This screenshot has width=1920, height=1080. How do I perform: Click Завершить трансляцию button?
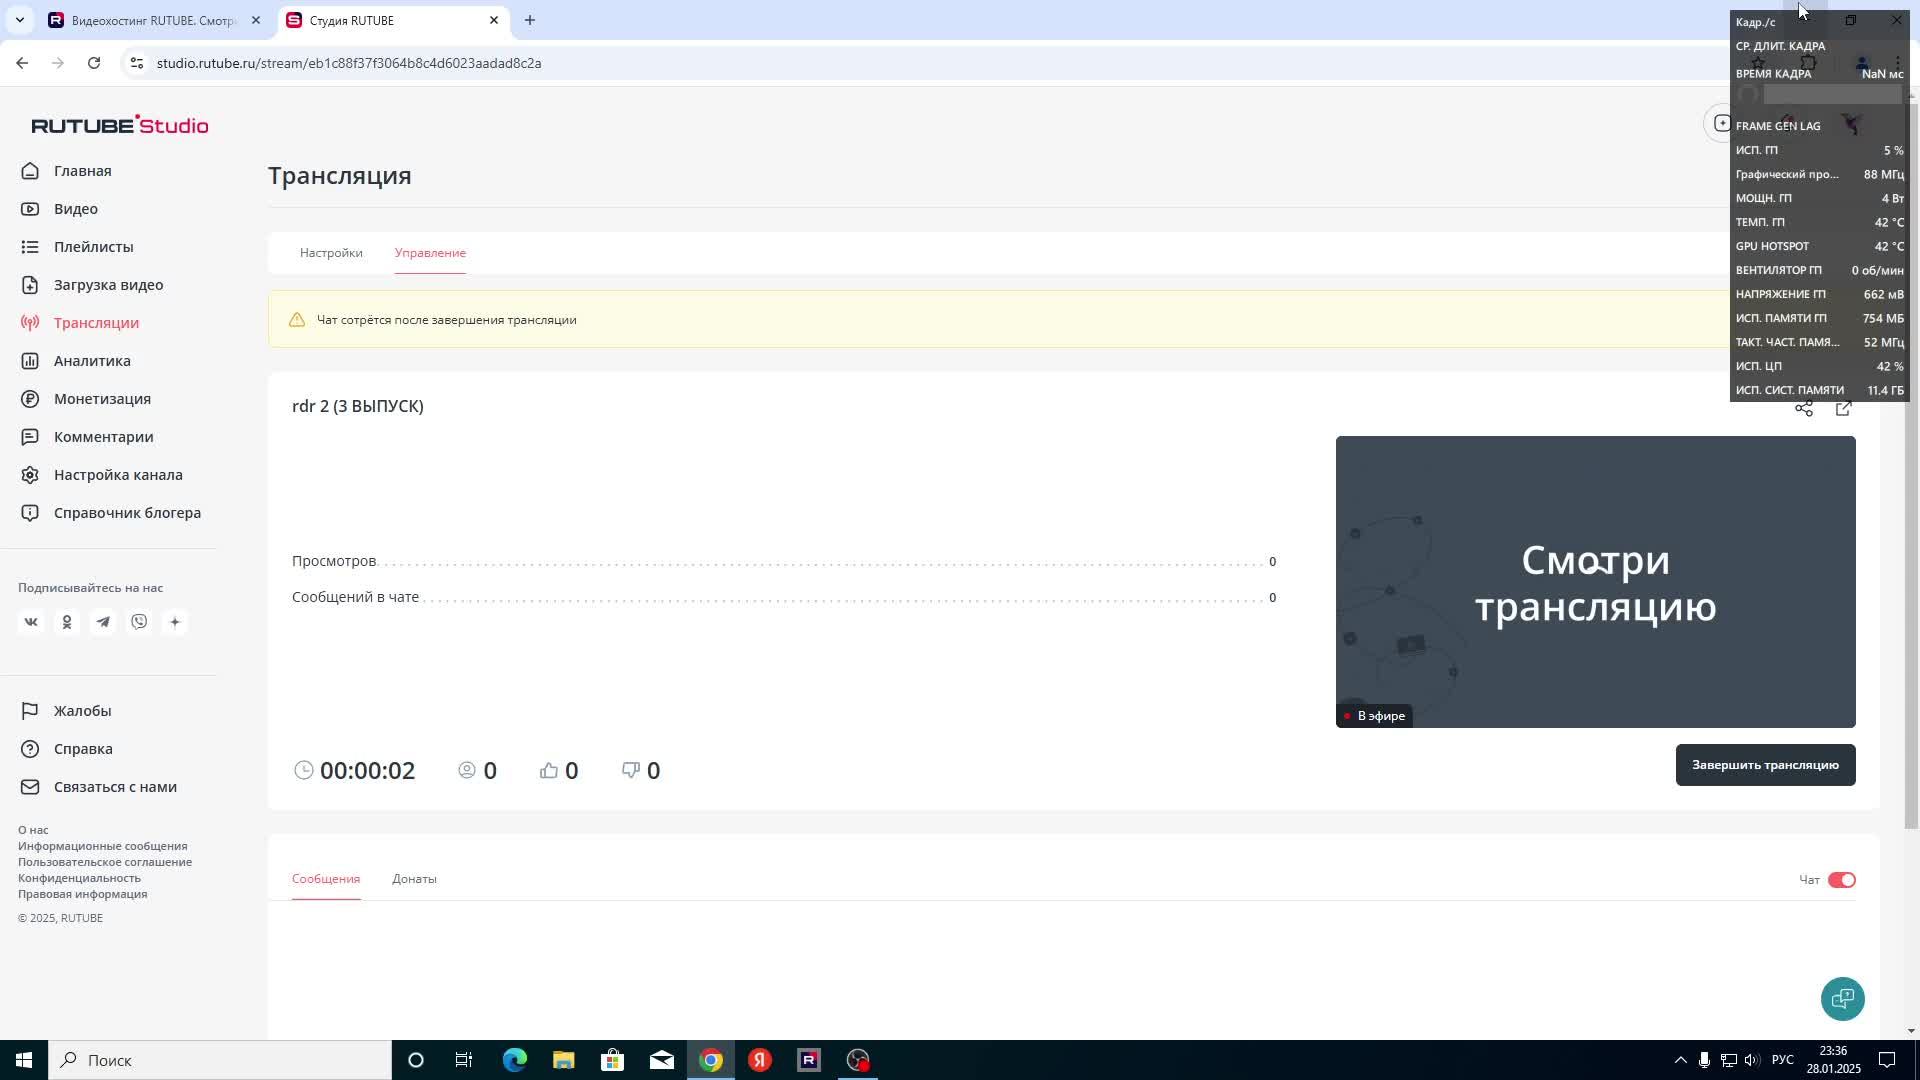[x=1765, y=765]
